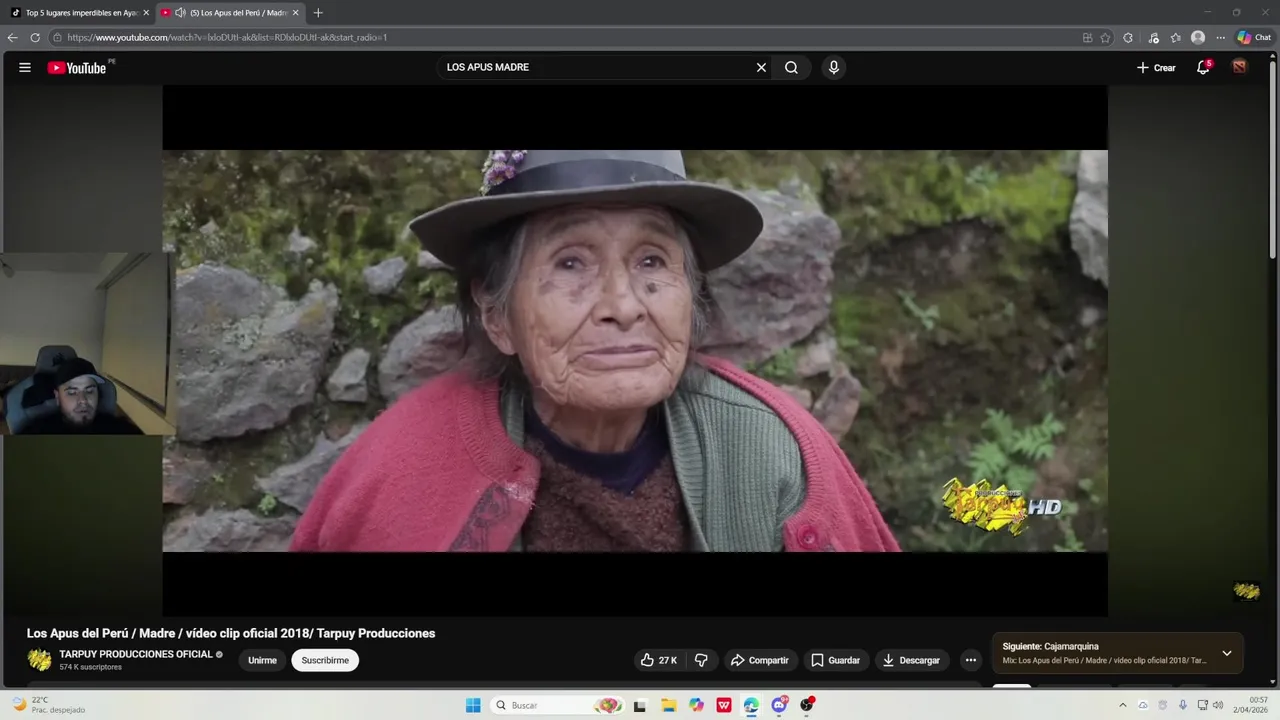Open browser extensions puzzle icon
The width and height of the screenshot is (1280, 720).
(1128, 37)
